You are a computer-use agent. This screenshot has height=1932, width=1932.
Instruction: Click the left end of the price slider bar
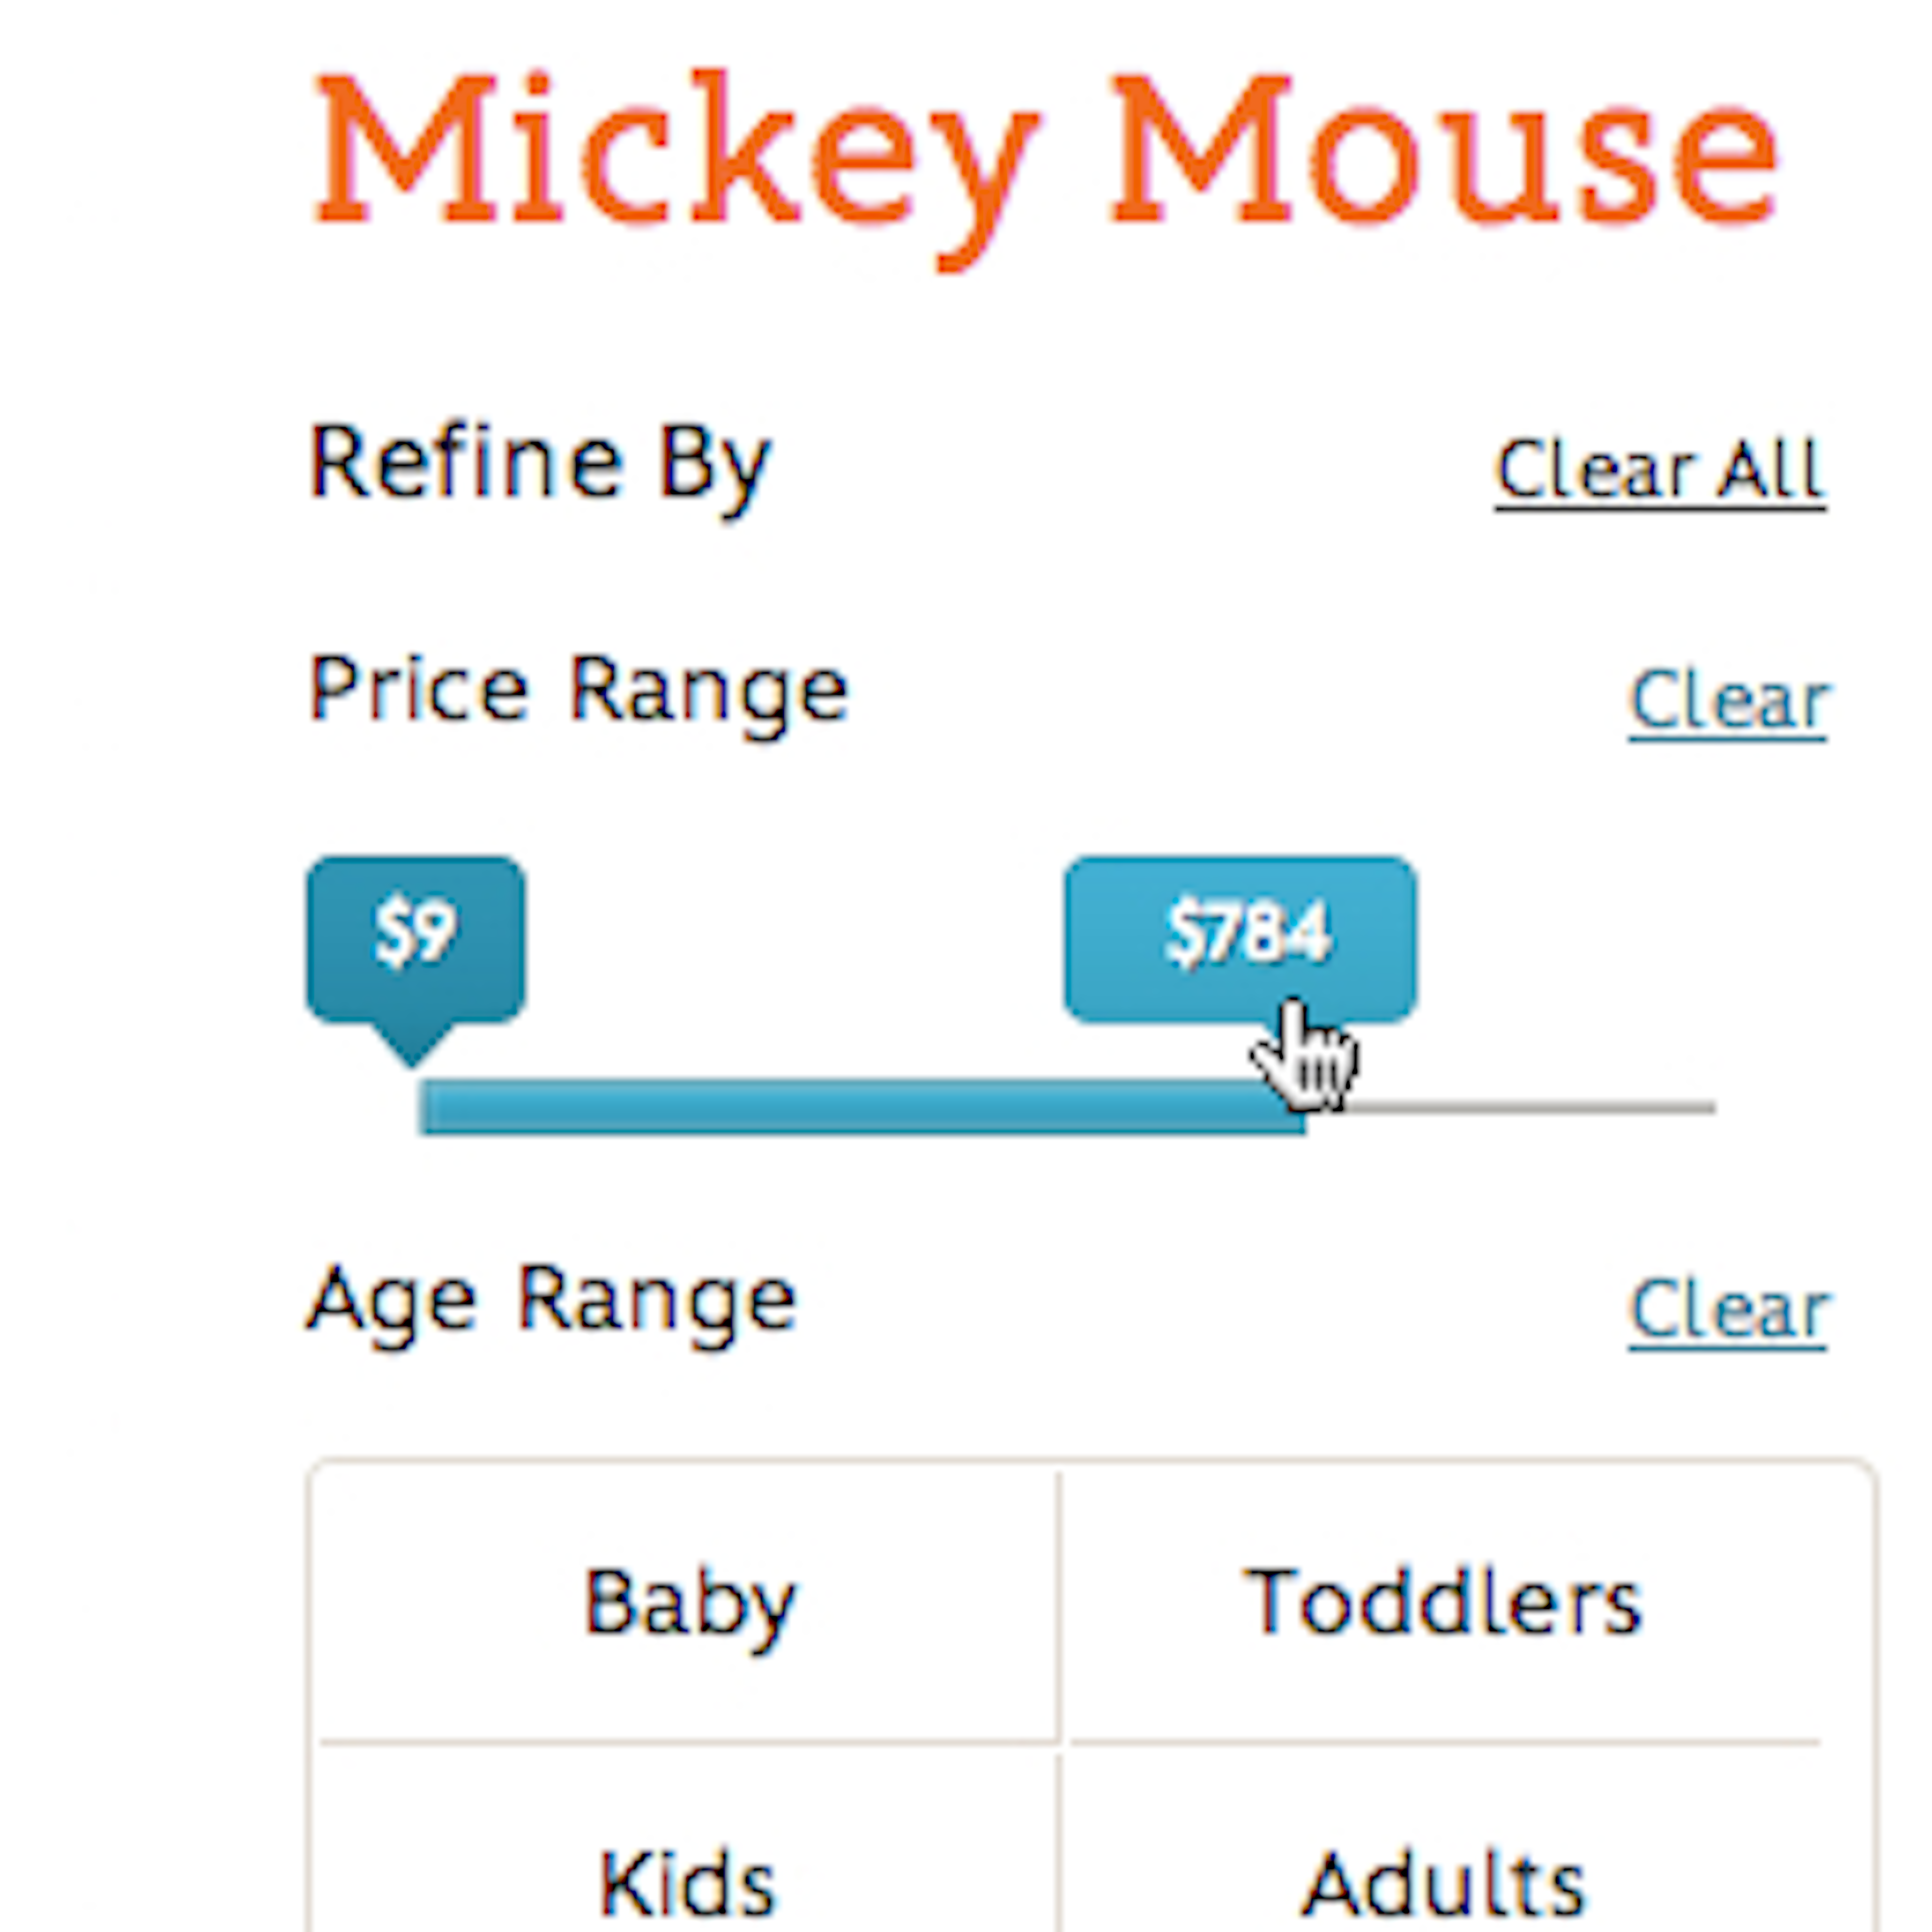[428, 1107]
